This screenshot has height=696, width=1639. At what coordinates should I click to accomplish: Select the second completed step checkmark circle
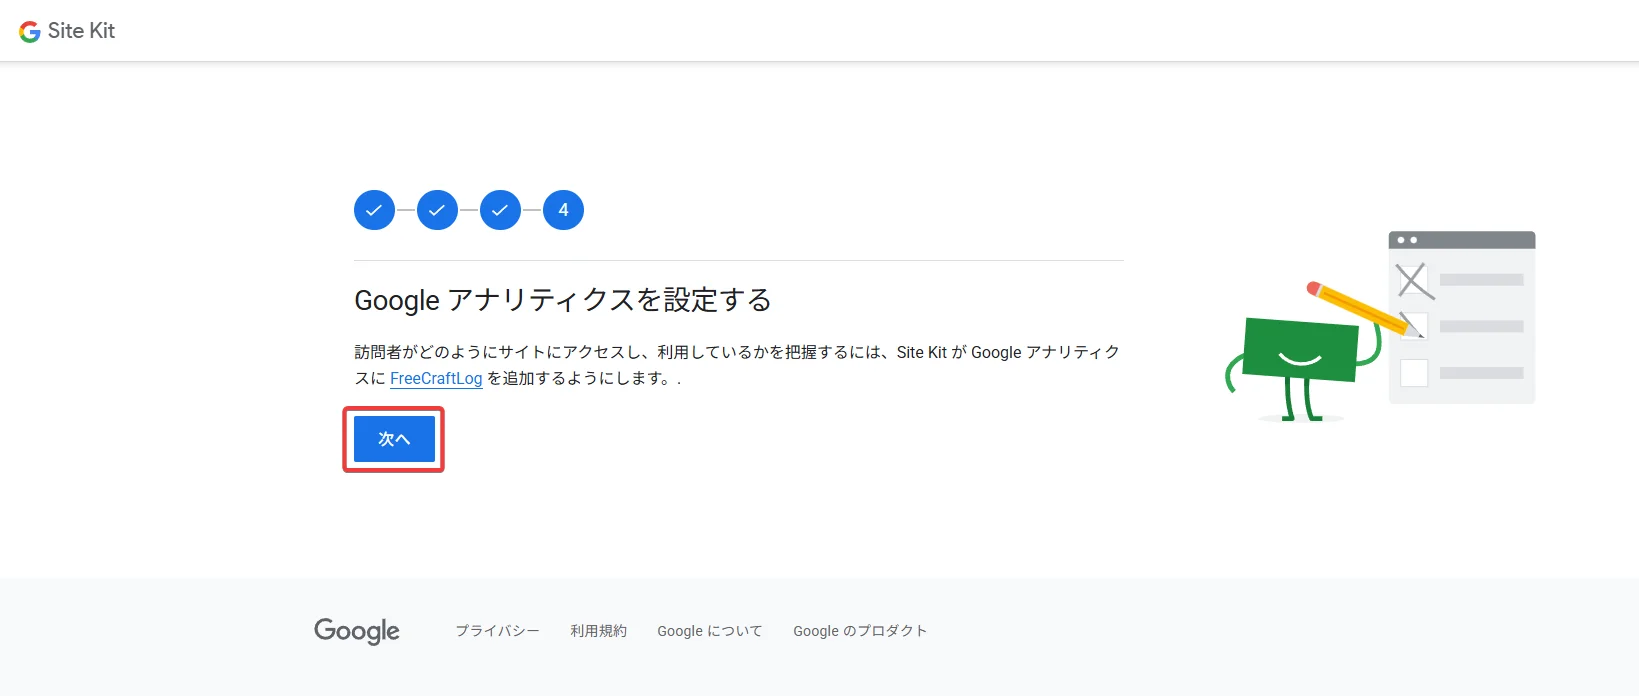click(x=437, y=210)
